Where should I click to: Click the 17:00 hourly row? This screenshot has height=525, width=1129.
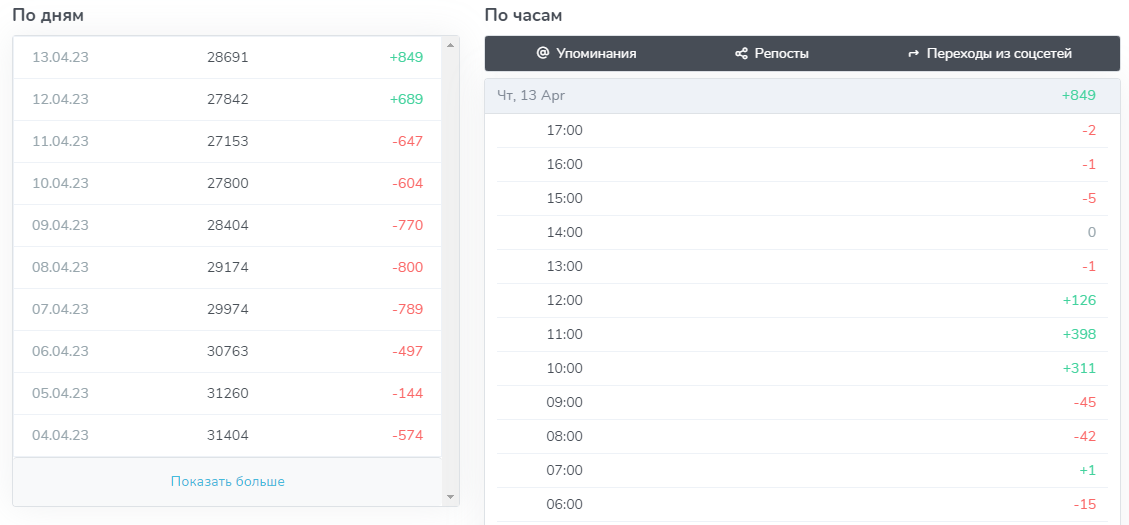802,130
